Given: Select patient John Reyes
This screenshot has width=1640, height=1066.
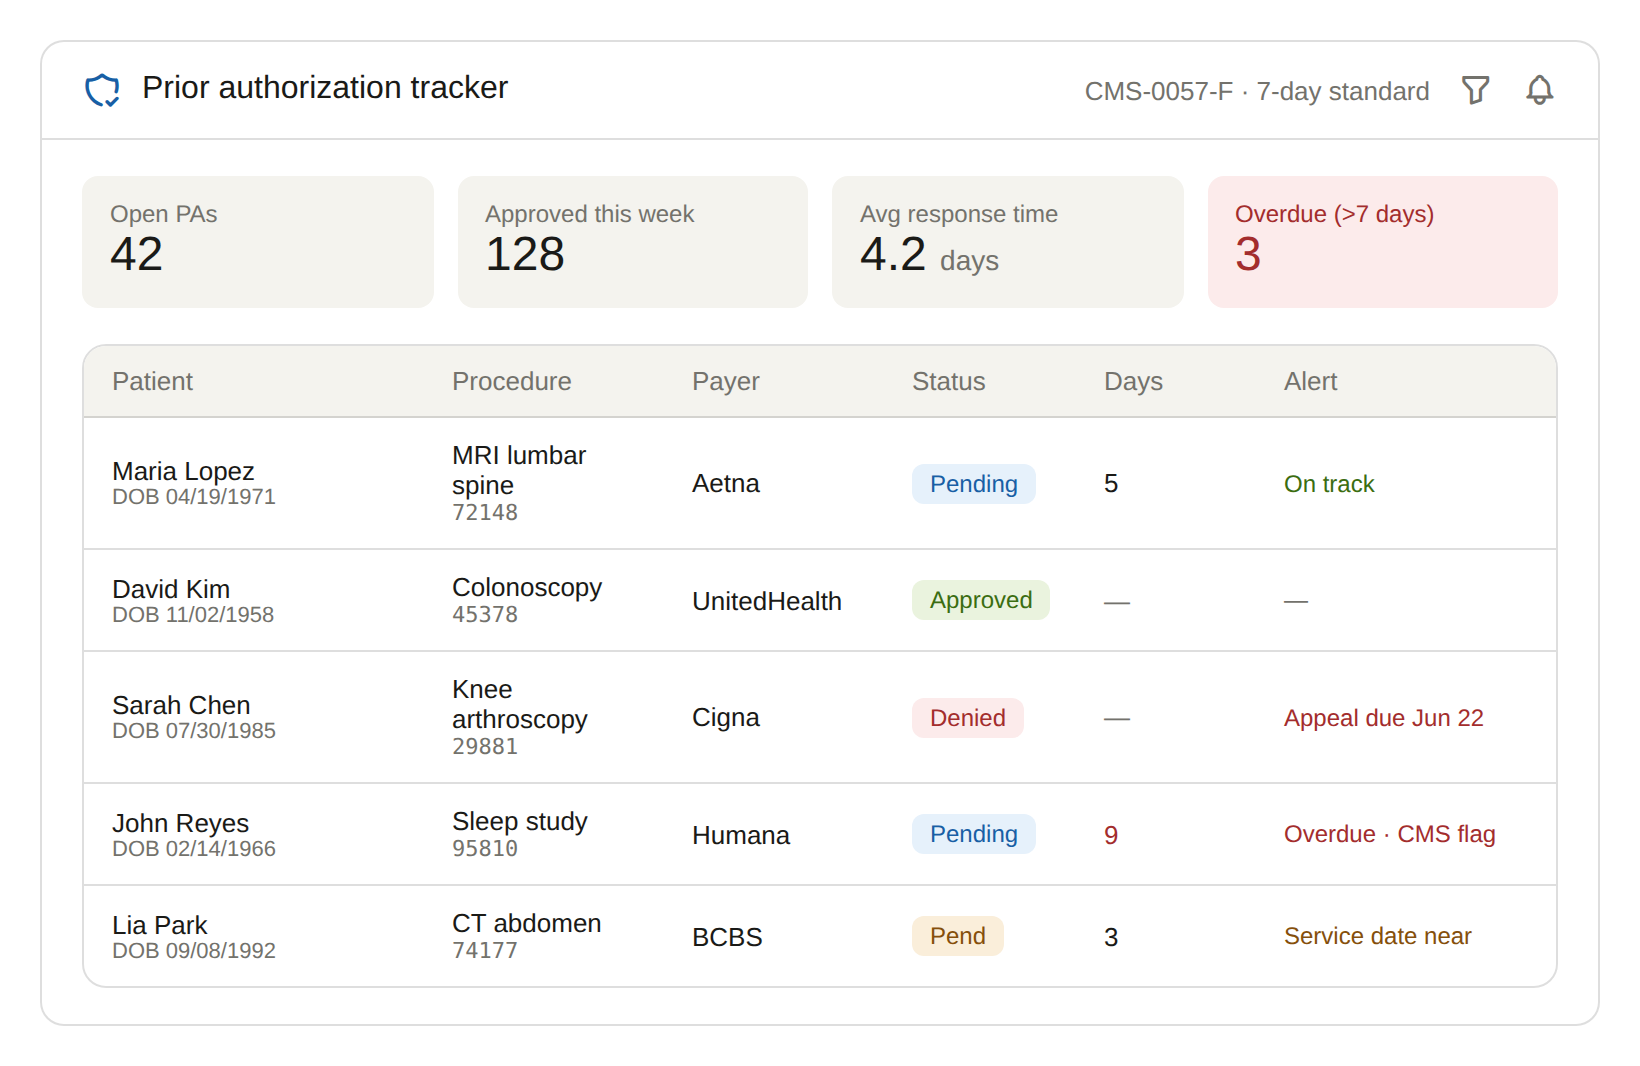Looking at the screenshot, I should (180, 823).
